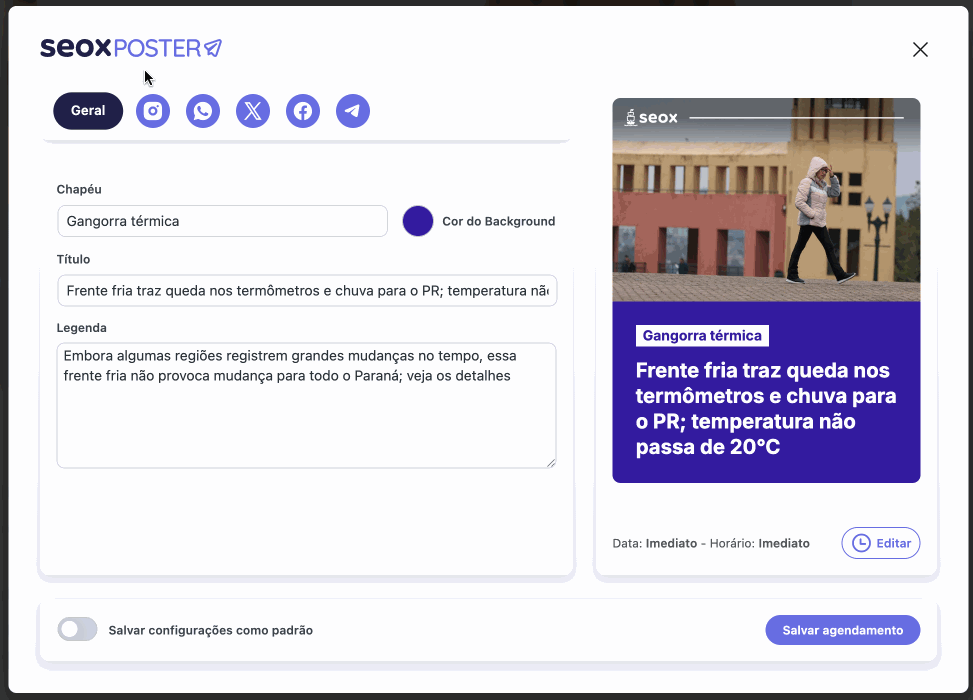The image size is (973, 700).
Task: Click inside the Título input field
Action: [x=307, y=291]
